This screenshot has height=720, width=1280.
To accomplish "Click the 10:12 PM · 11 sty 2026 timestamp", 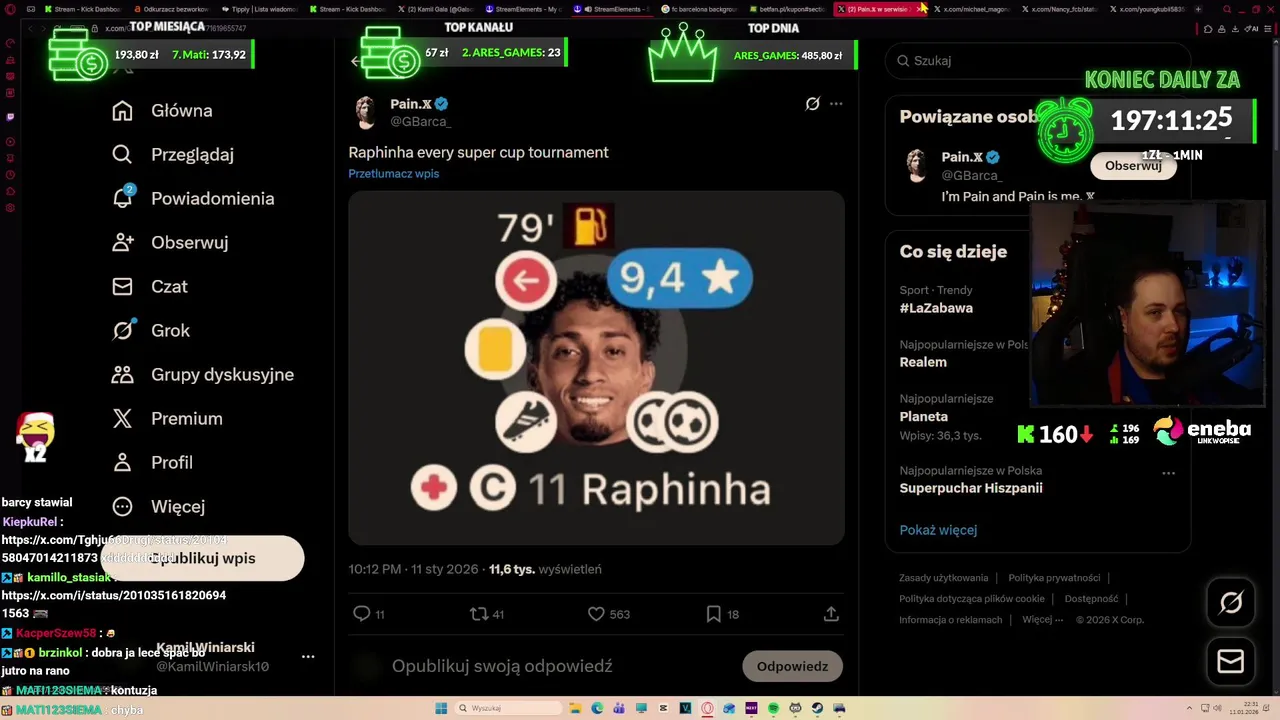I will (413, 569).
